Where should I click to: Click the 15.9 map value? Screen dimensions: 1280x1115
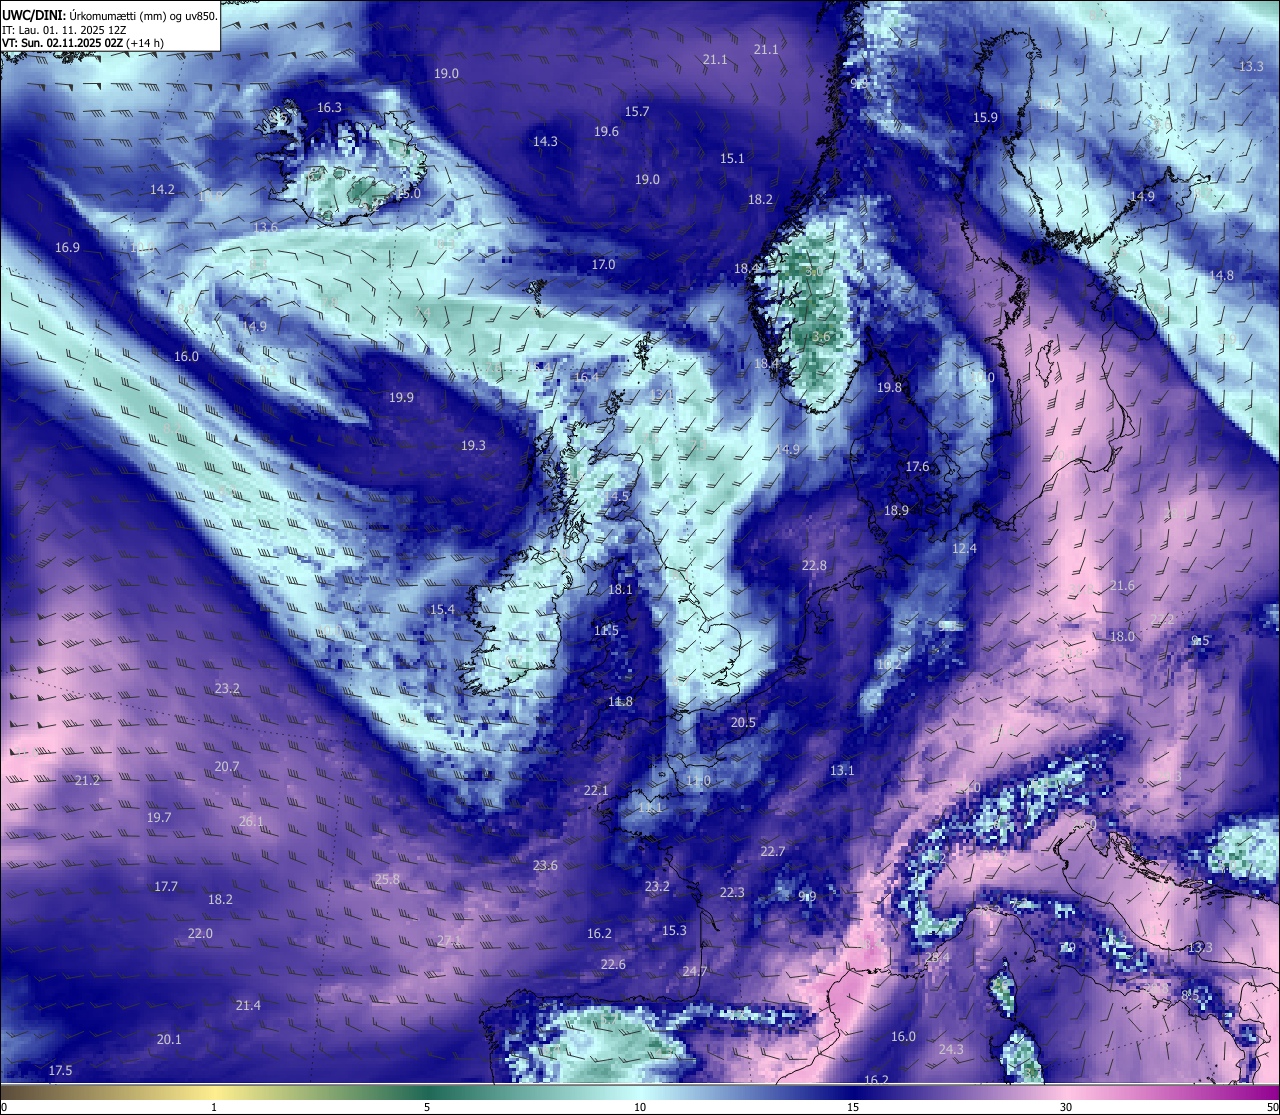(985, 118)
